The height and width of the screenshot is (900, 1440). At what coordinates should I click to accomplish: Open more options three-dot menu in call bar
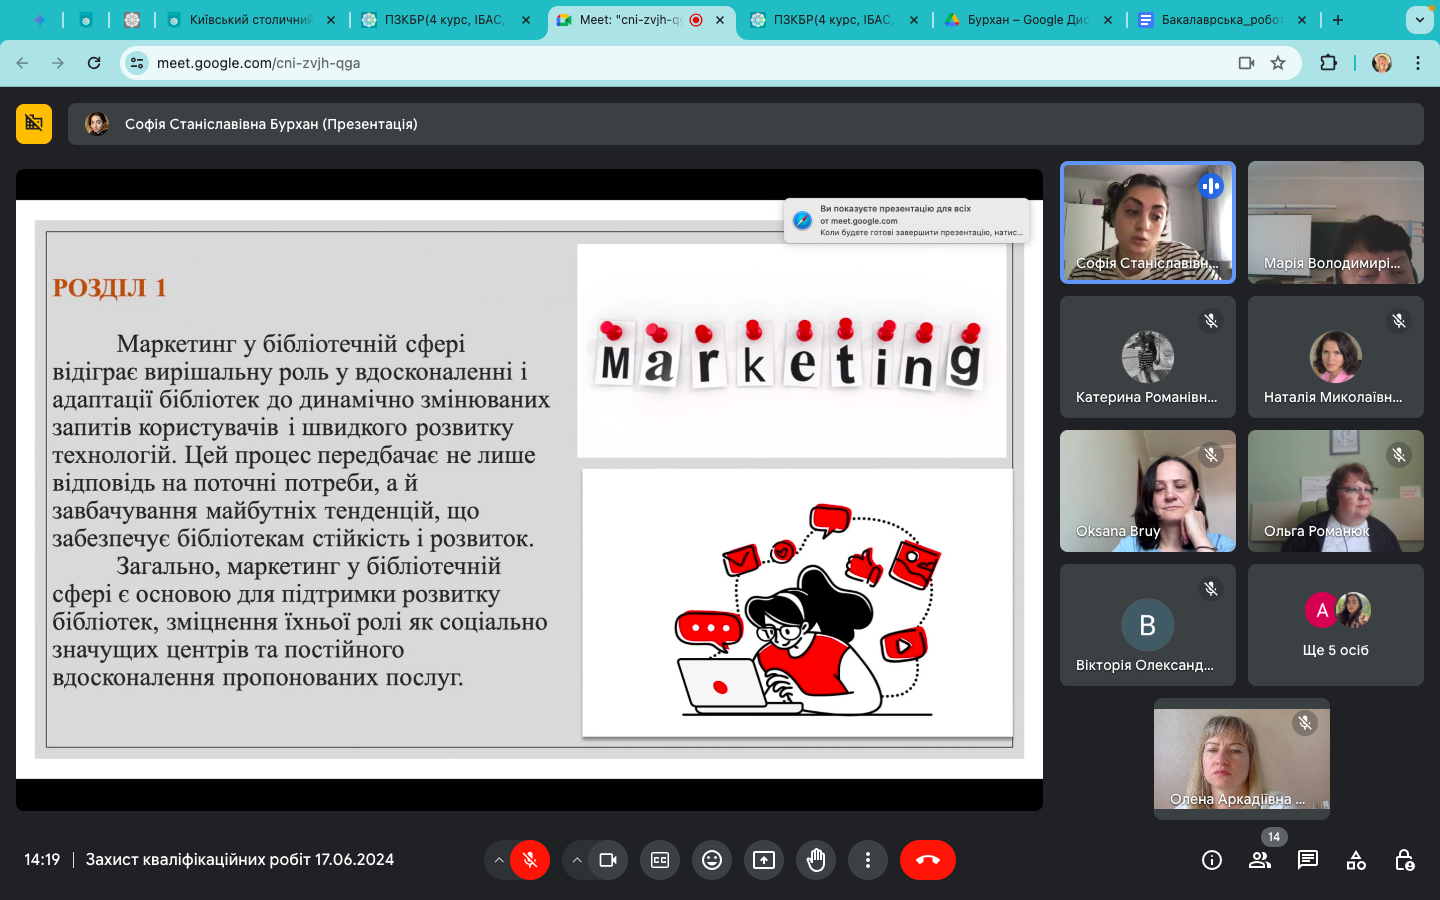click(x=868, y=860)
